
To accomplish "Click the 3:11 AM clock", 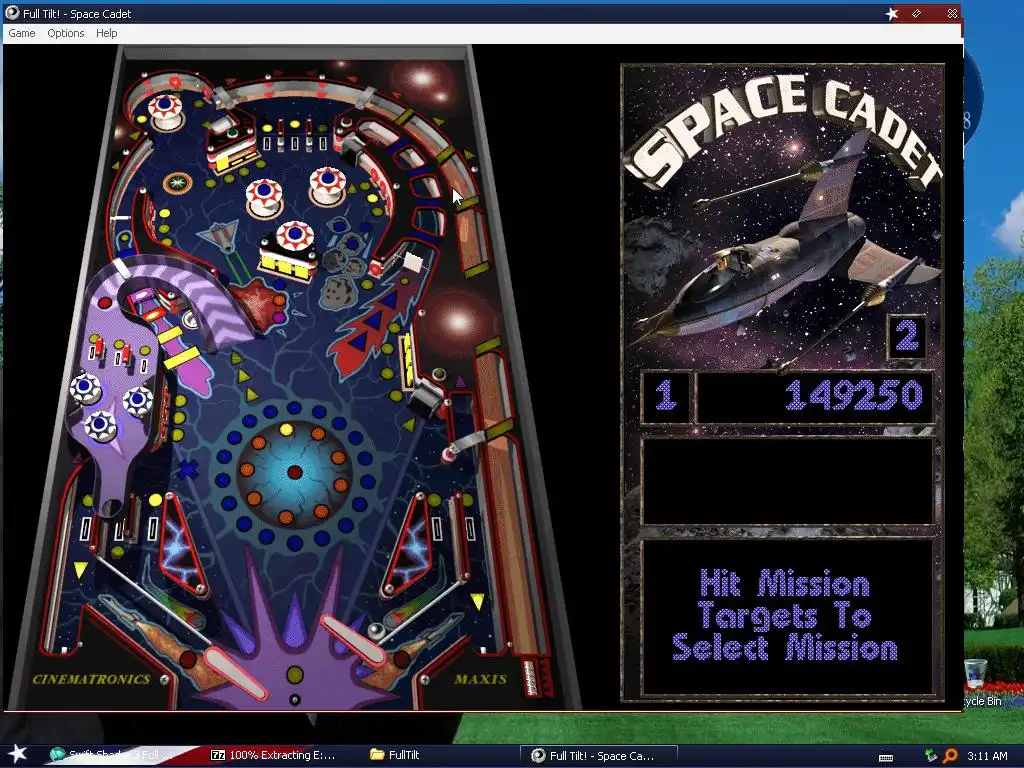I will pos(987,756).
